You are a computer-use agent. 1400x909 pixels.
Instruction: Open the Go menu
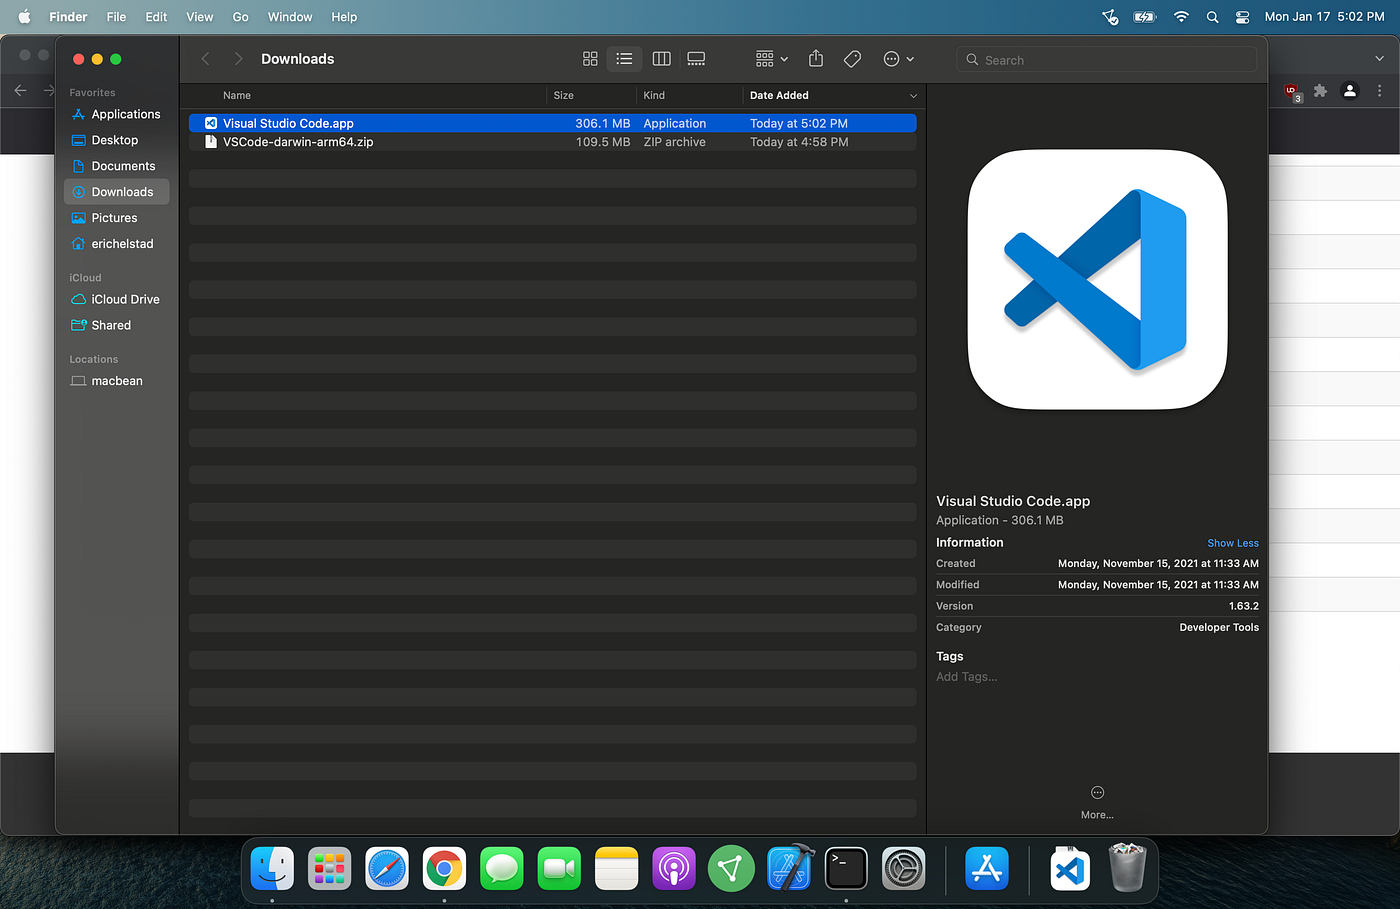coord(240,17)
